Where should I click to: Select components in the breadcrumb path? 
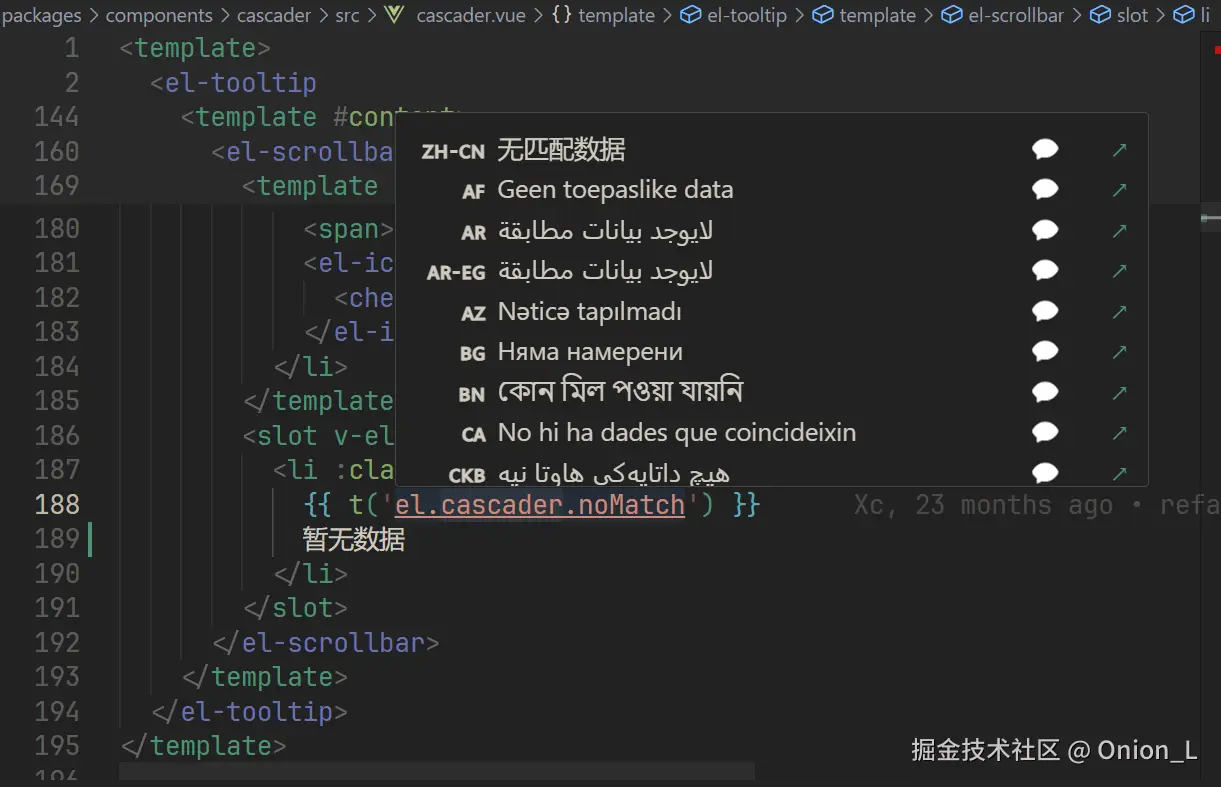[159, 15]
